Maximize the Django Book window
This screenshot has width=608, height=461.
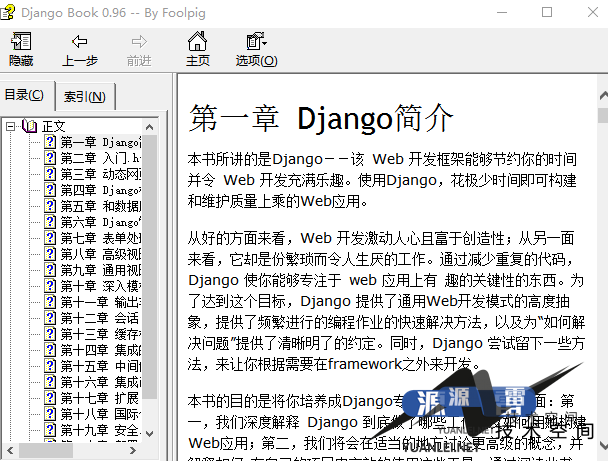(x=547, y=12)
